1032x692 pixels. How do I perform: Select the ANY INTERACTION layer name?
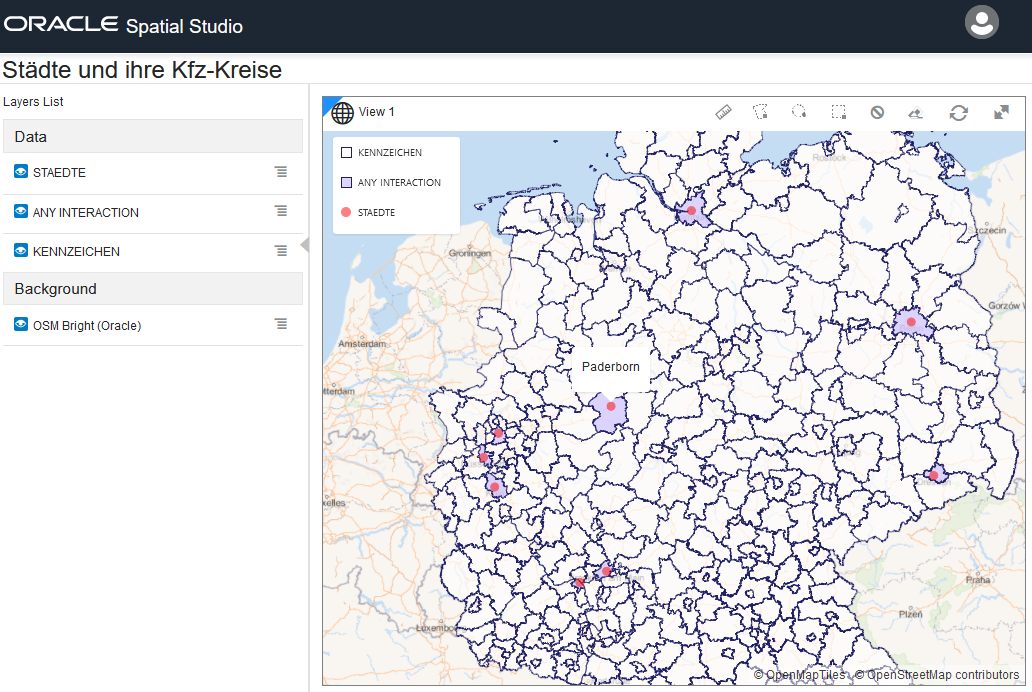click(x=86, y=213)
